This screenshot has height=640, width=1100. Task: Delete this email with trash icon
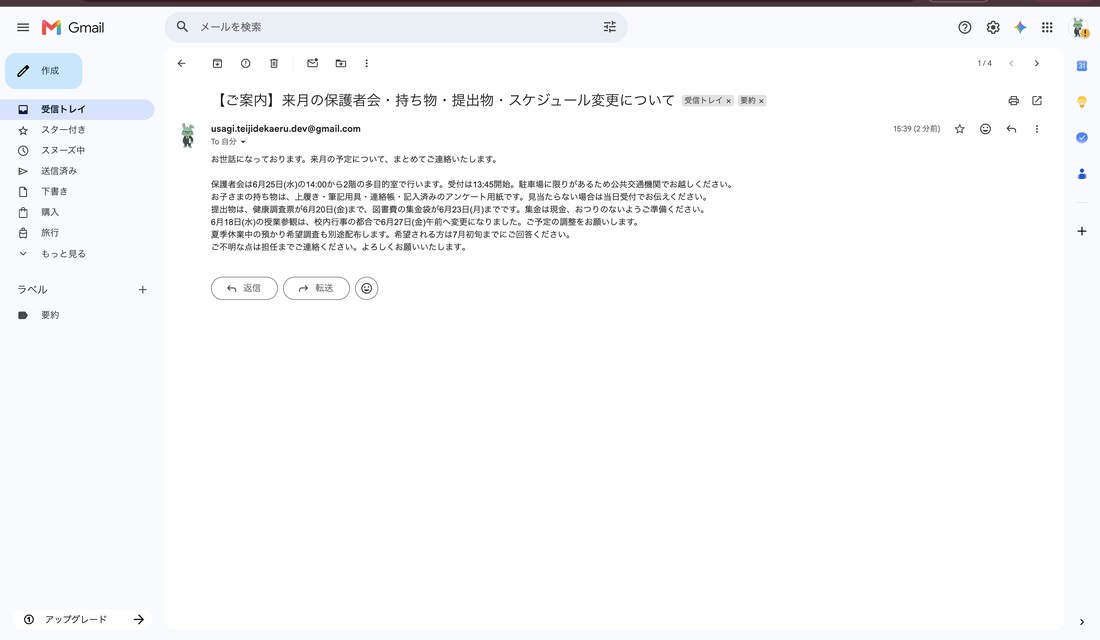tap(274, 63)
